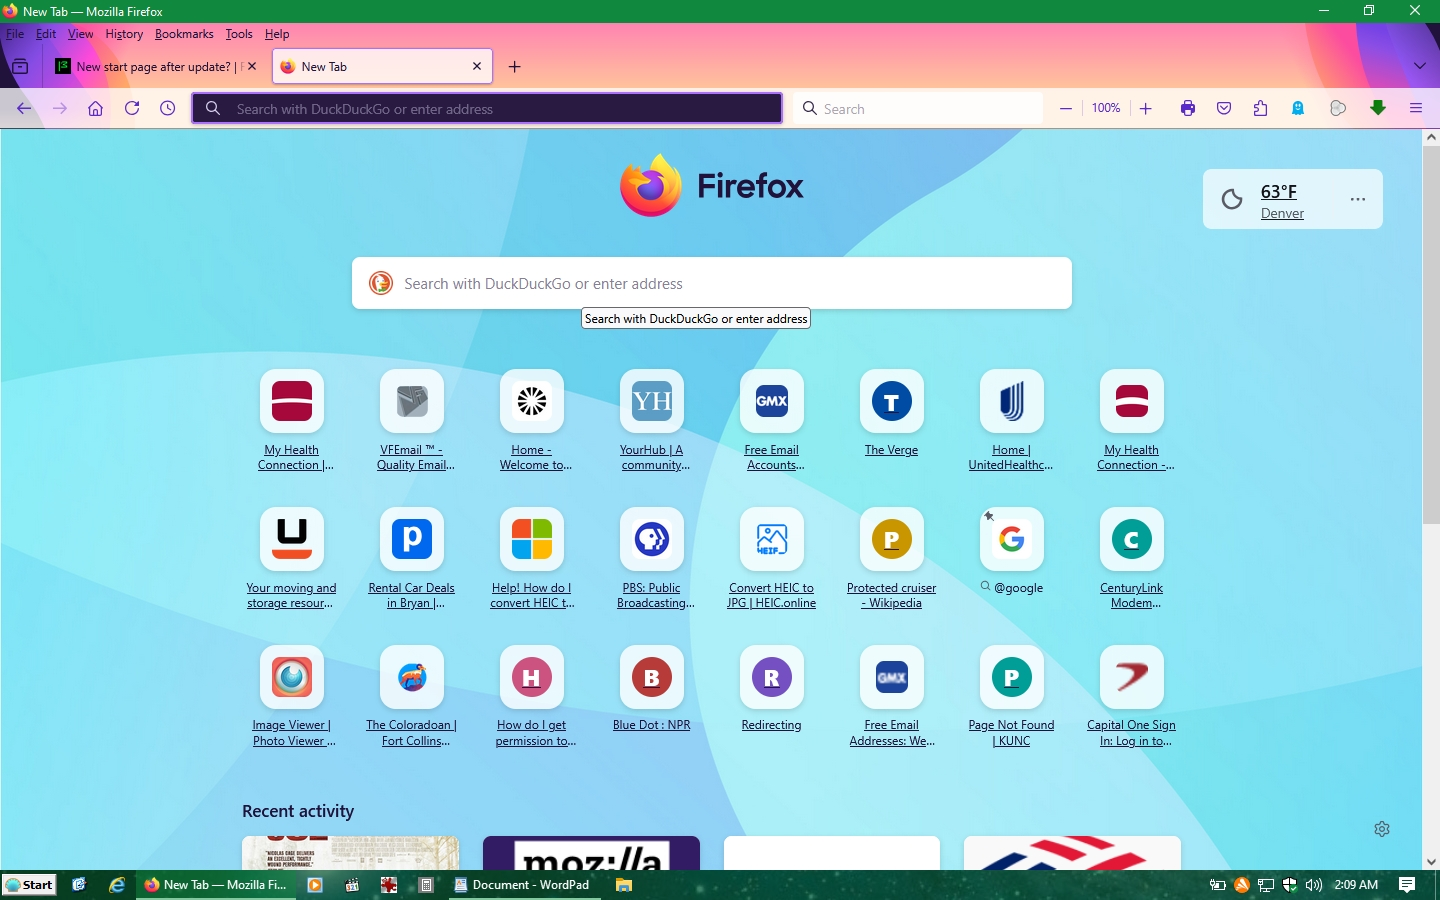1440x900 pixels.
Task: Open File Explorer from the taskbar
Action: tap(624, 885)
